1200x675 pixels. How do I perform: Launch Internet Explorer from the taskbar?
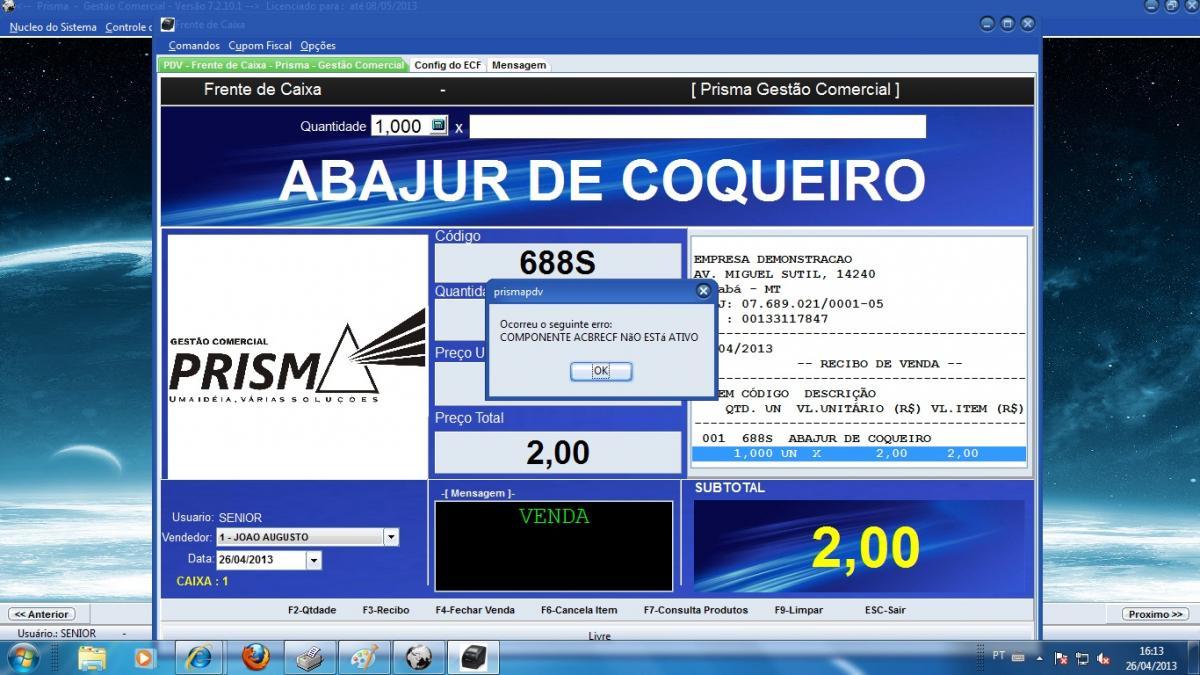[200, 657]
